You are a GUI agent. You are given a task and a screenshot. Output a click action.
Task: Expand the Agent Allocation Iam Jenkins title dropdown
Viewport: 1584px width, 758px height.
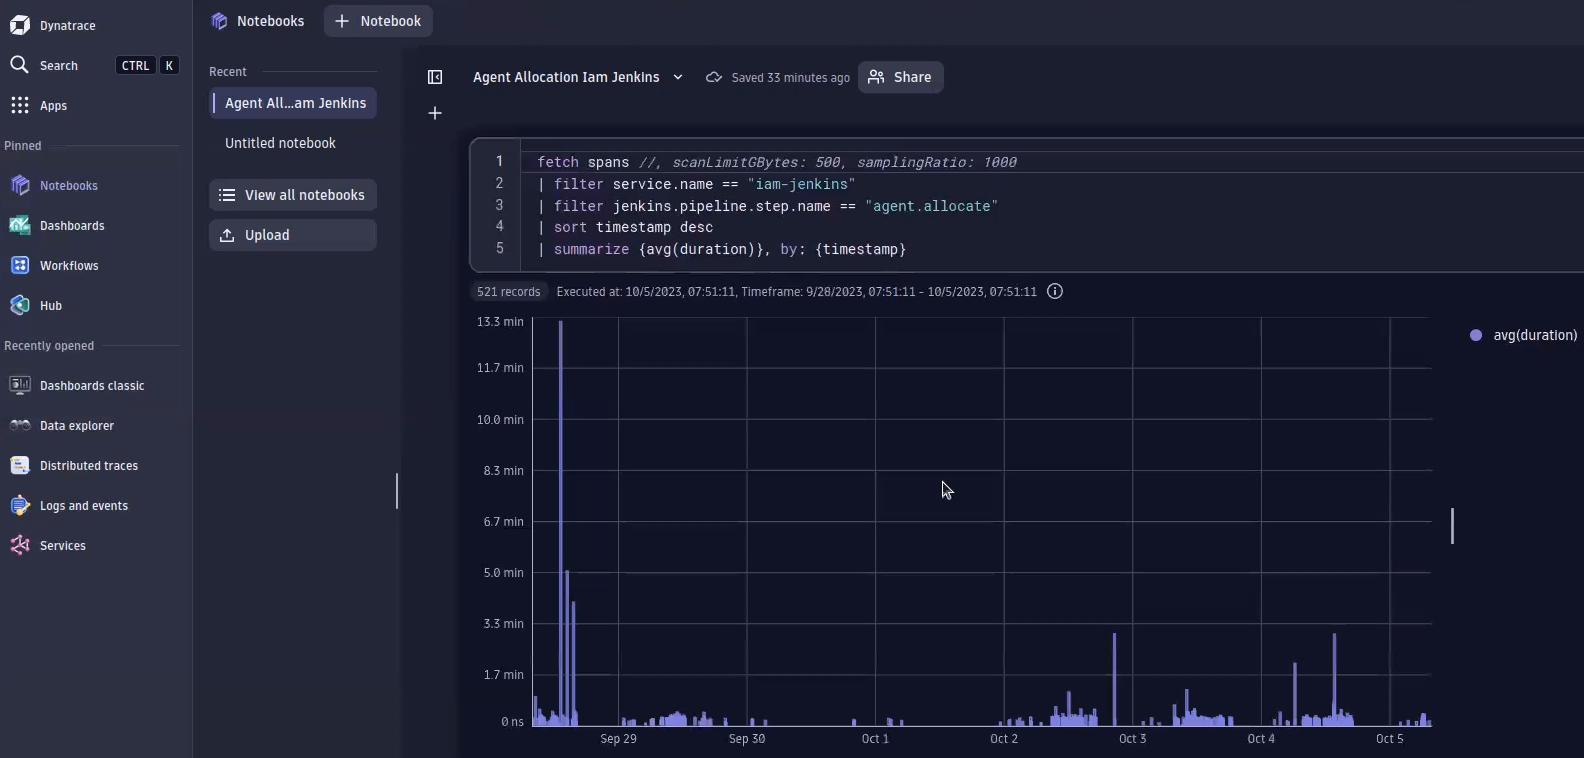(678, 77)
